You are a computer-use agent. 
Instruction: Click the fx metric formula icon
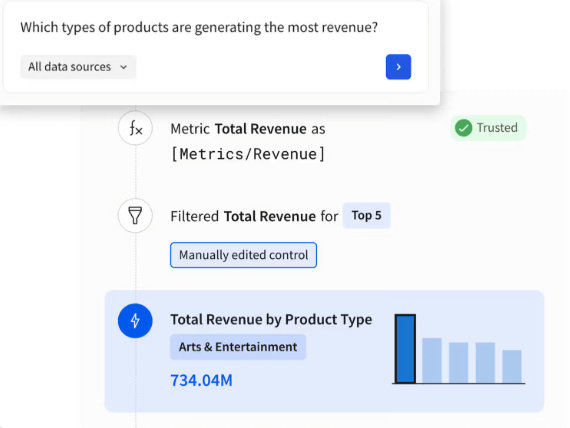coord(135,128)
